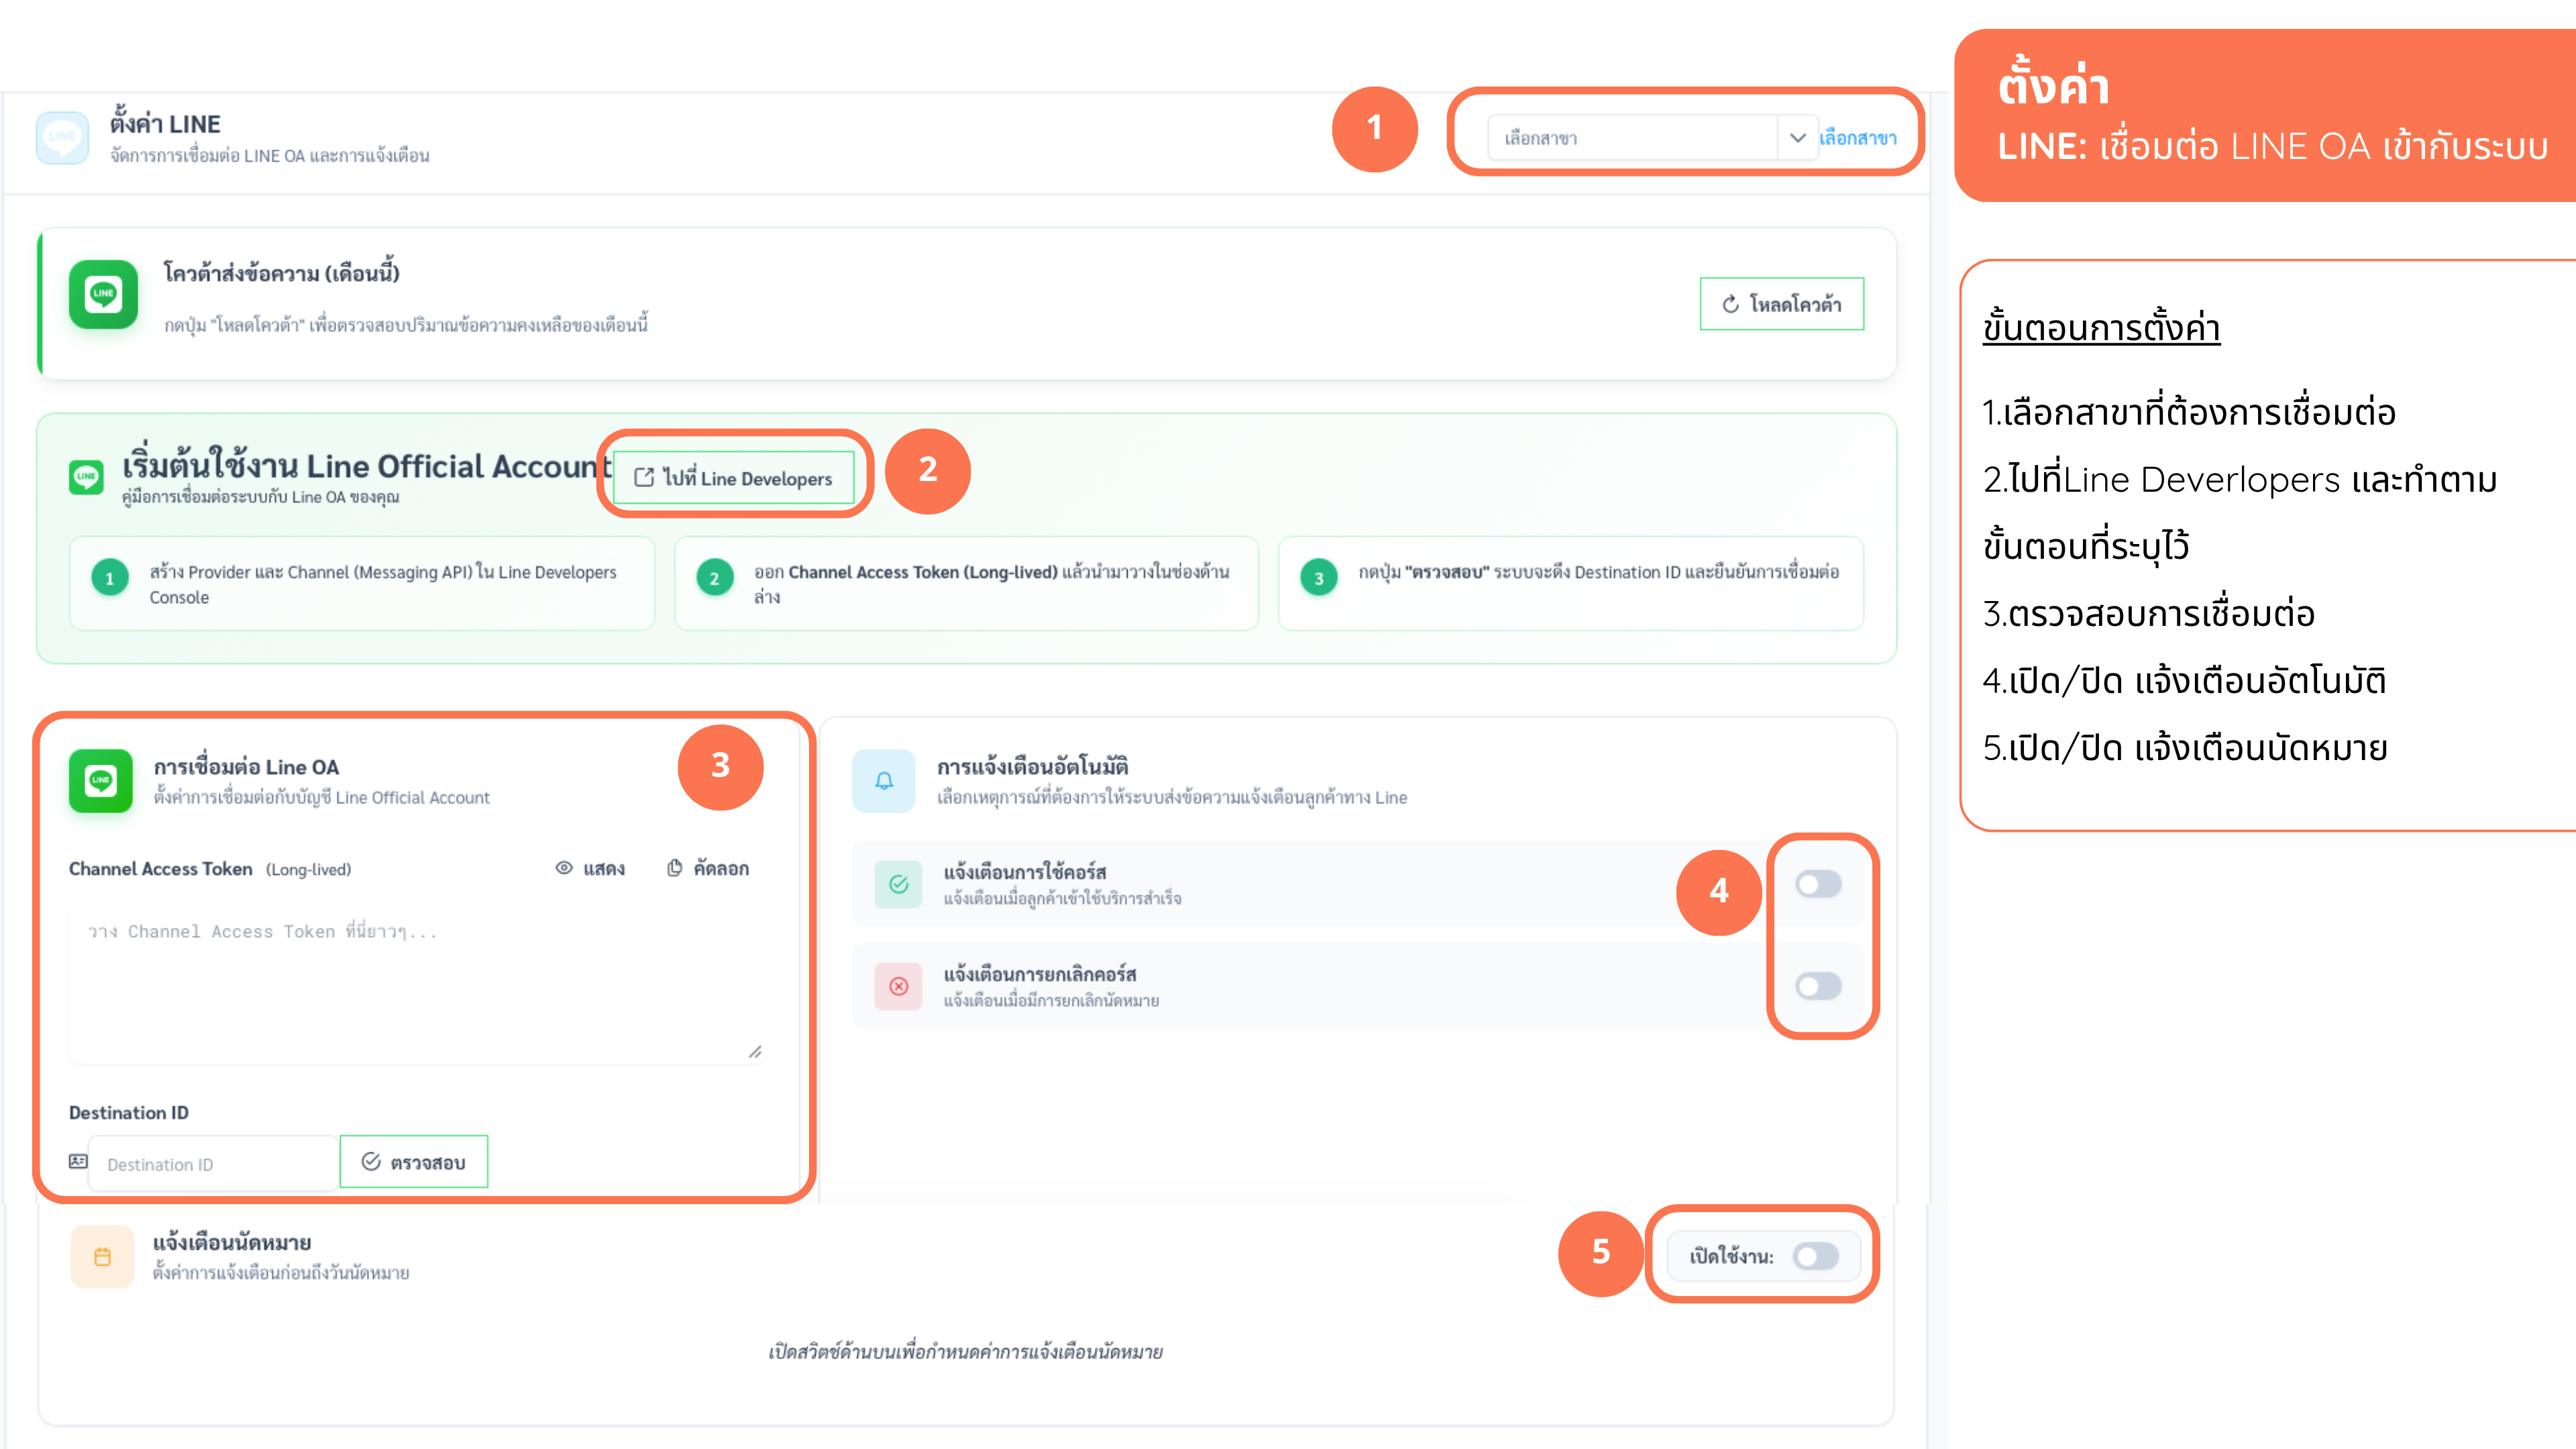Click the red cancel icon for course cancellation alert

click(898, 986)
